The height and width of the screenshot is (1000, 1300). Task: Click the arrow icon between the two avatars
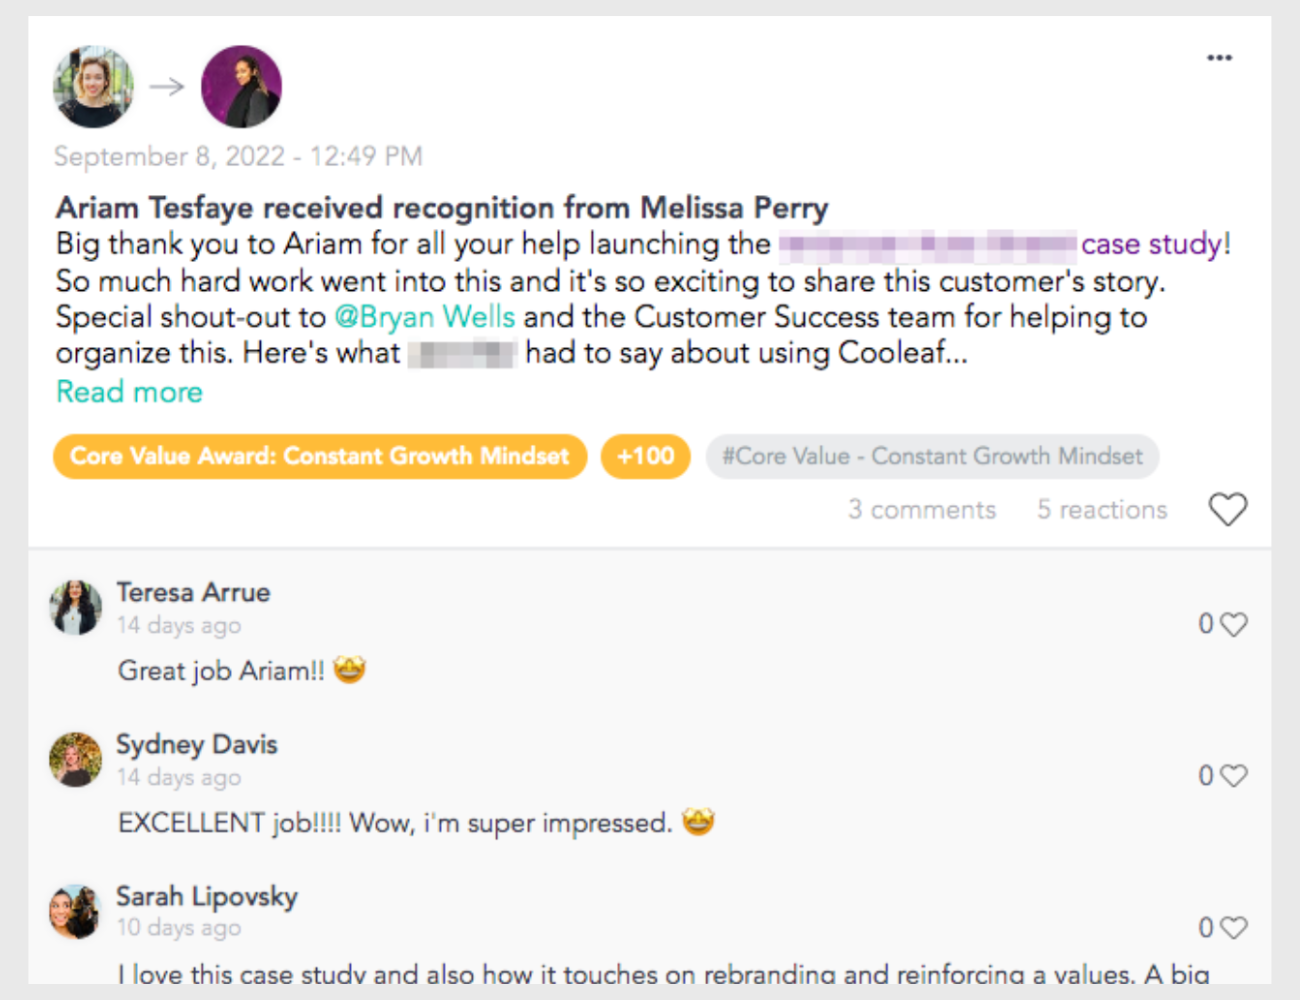coord(166,87)
